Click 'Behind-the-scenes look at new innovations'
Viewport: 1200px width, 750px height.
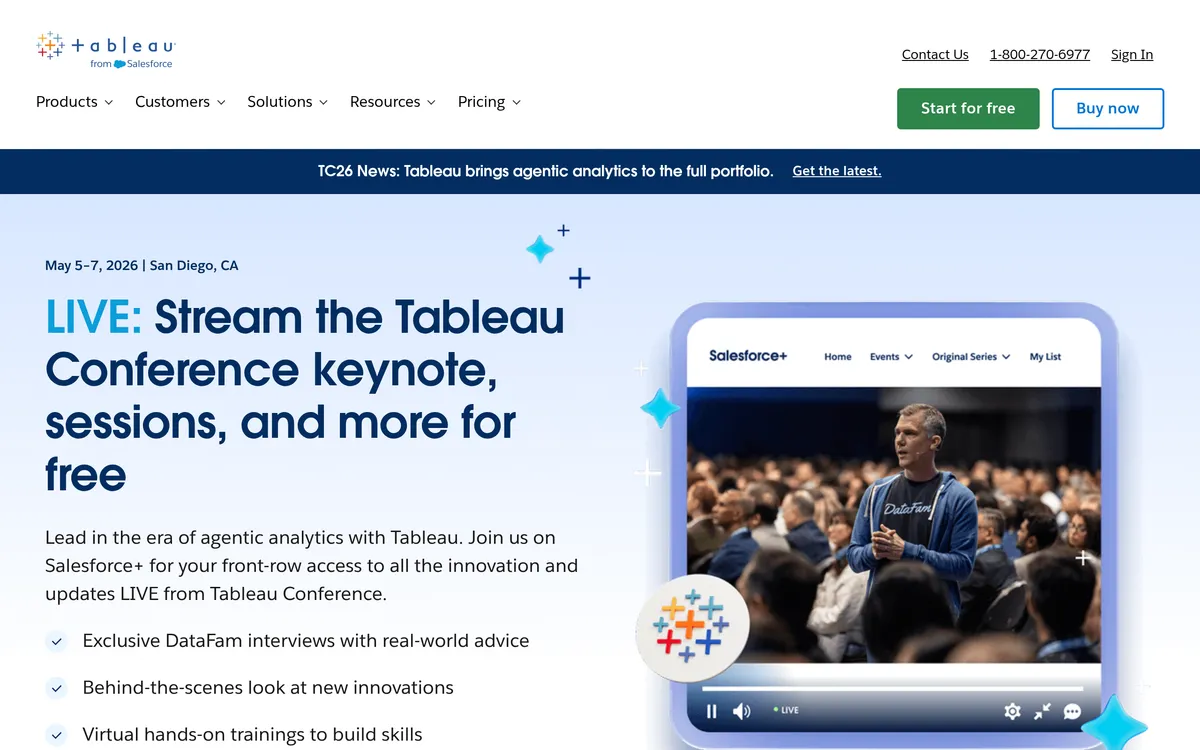(268, 688)
